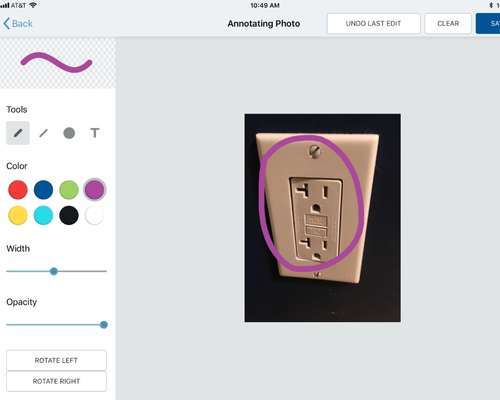The image size is (500, 400).
Task: Click the Rotate Left button
Action: pyautogui.click(x=56, y=360)
